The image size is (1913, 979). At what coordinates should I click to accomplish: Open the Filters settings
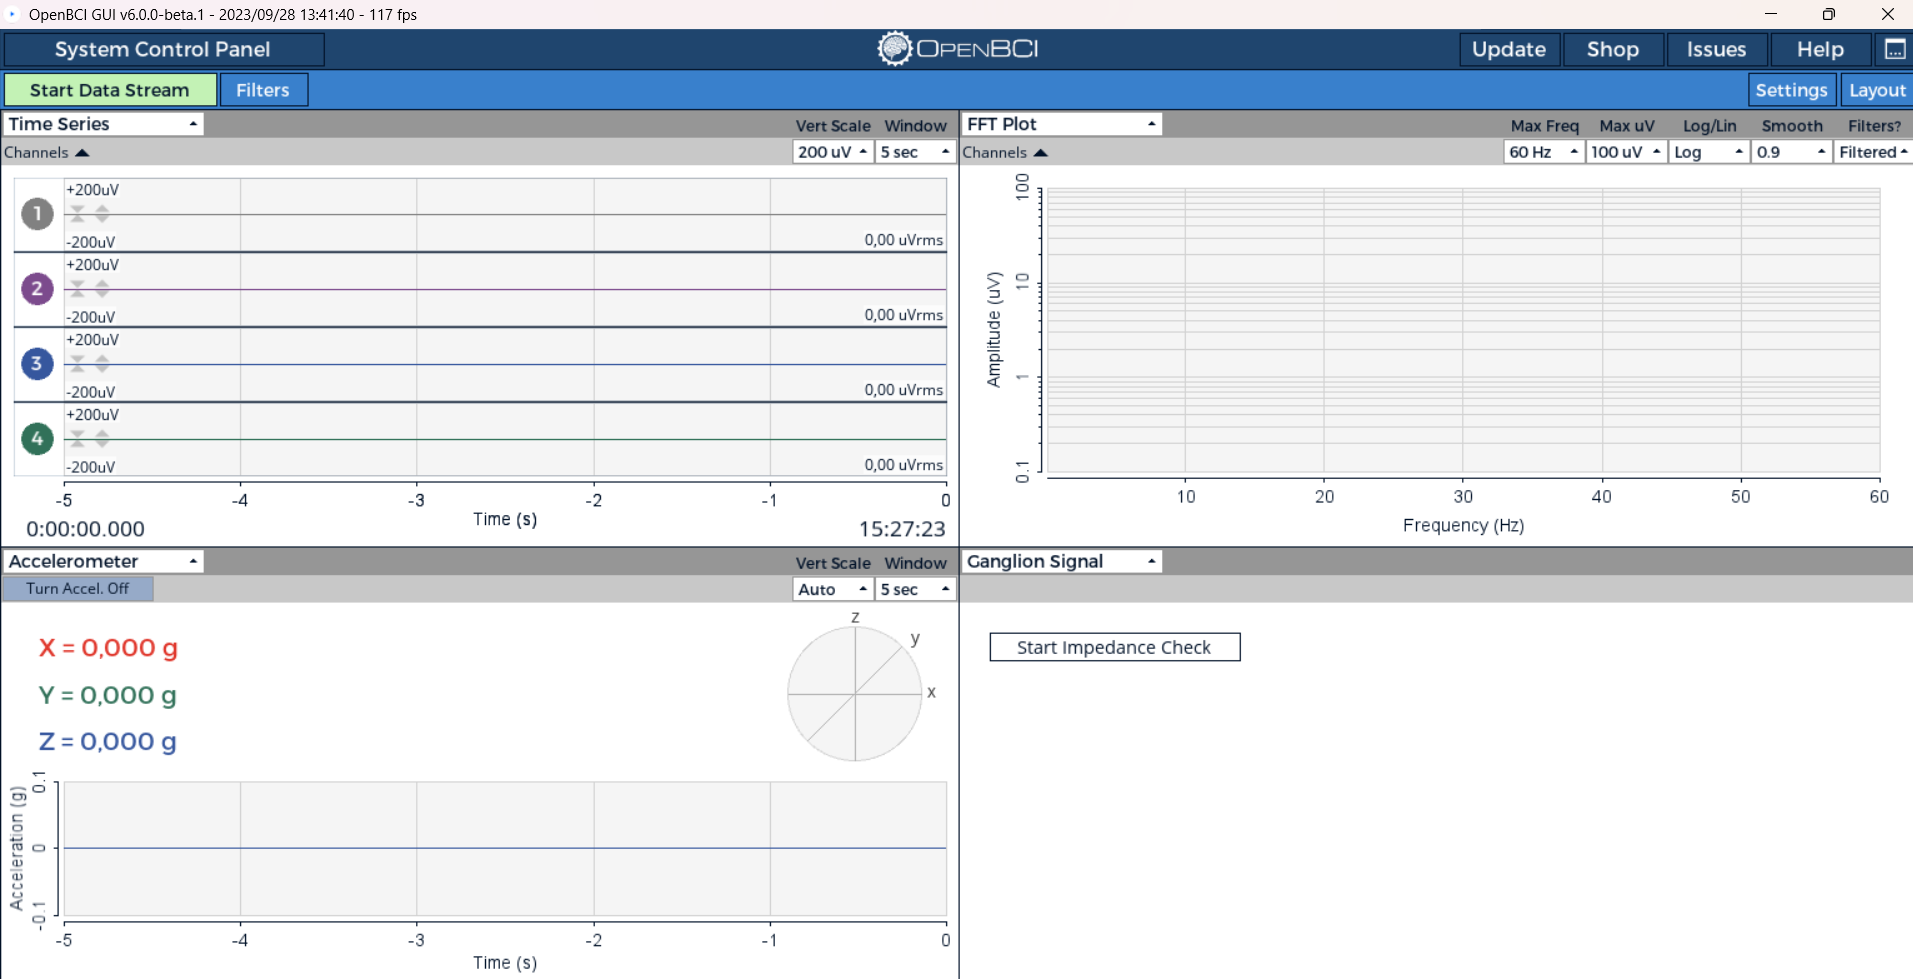[263, 90]
